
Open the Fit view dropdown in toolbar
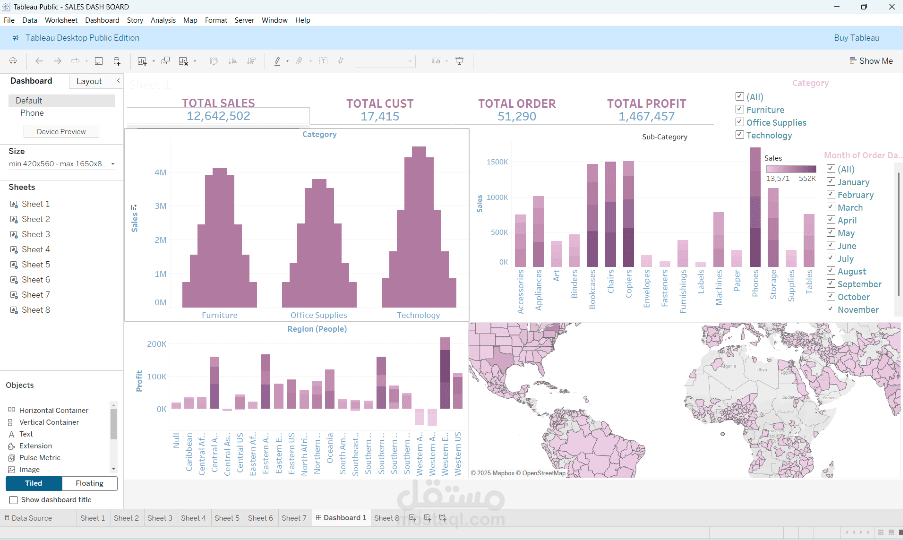(385, 61)
